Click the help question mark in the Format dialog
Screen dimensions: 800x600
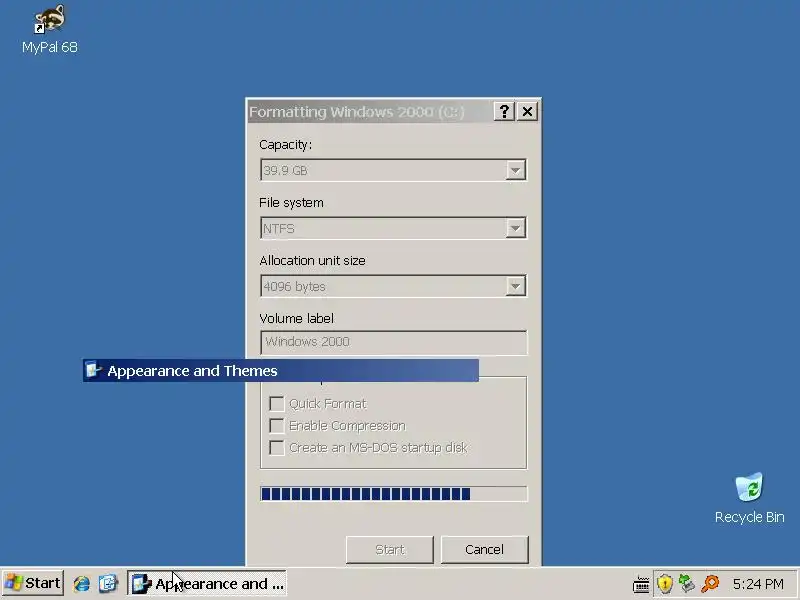(x=504, y=111)
